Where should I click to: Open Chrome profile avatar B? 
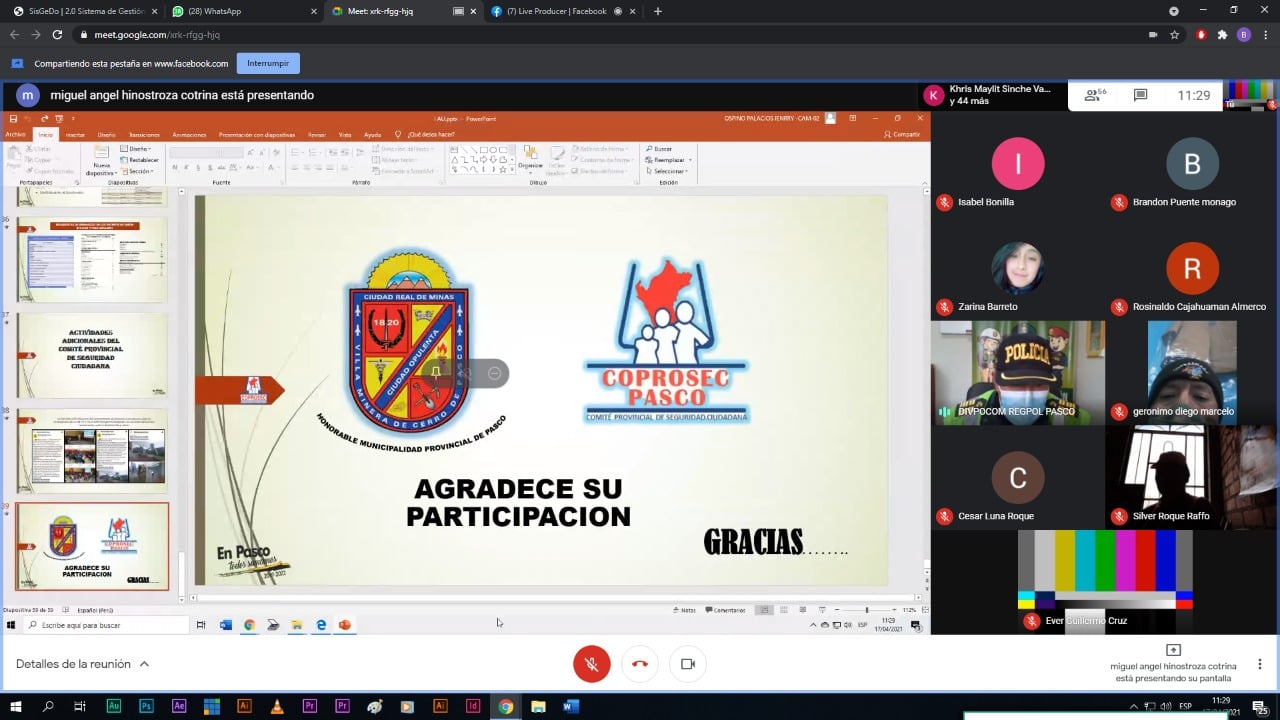click(1243, 34)
